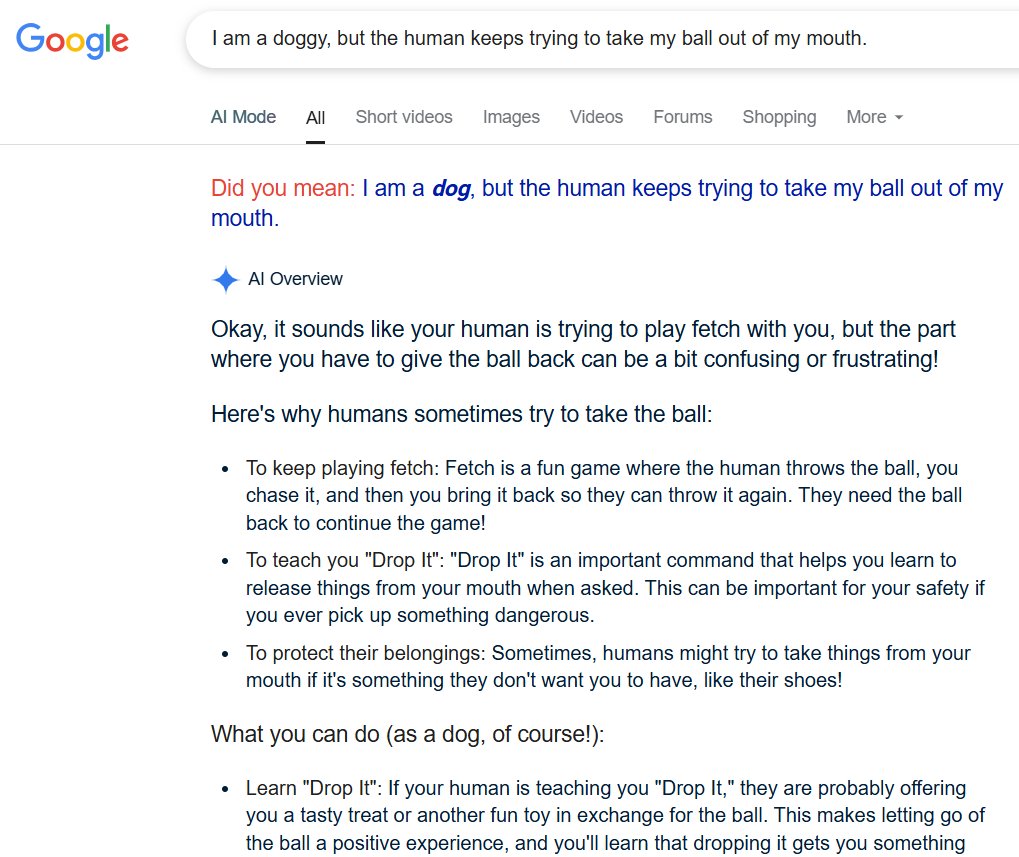Viewport: 1019px width, 857px height.
Task: Click 'Here's why humans sometimes try' heading
Action: pyautogui.click(x=461, y=414)
